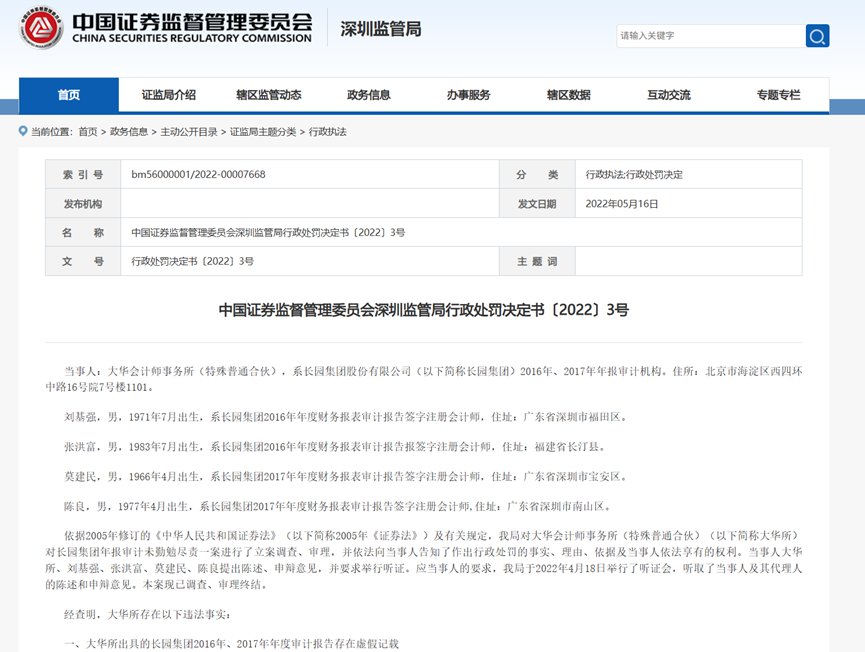Screen dimensions: 865x652
Task: Type in the keyword search field
Action: [x=710, y=36]
